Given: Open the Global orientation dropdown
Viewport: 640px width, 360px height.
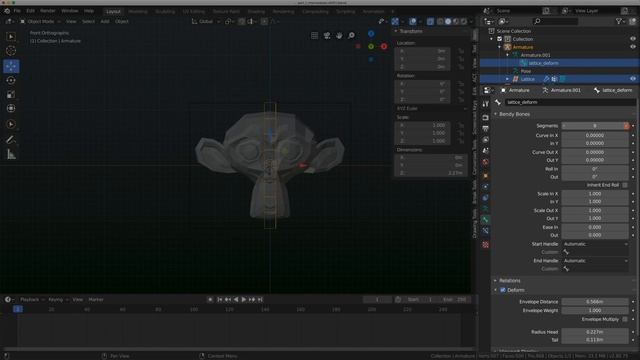Looking at the screenshot, I should (206, 21).
